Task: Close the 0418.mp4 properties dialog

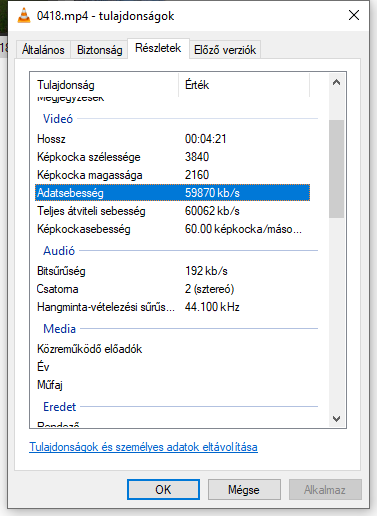Action: [x=354, y=15]
